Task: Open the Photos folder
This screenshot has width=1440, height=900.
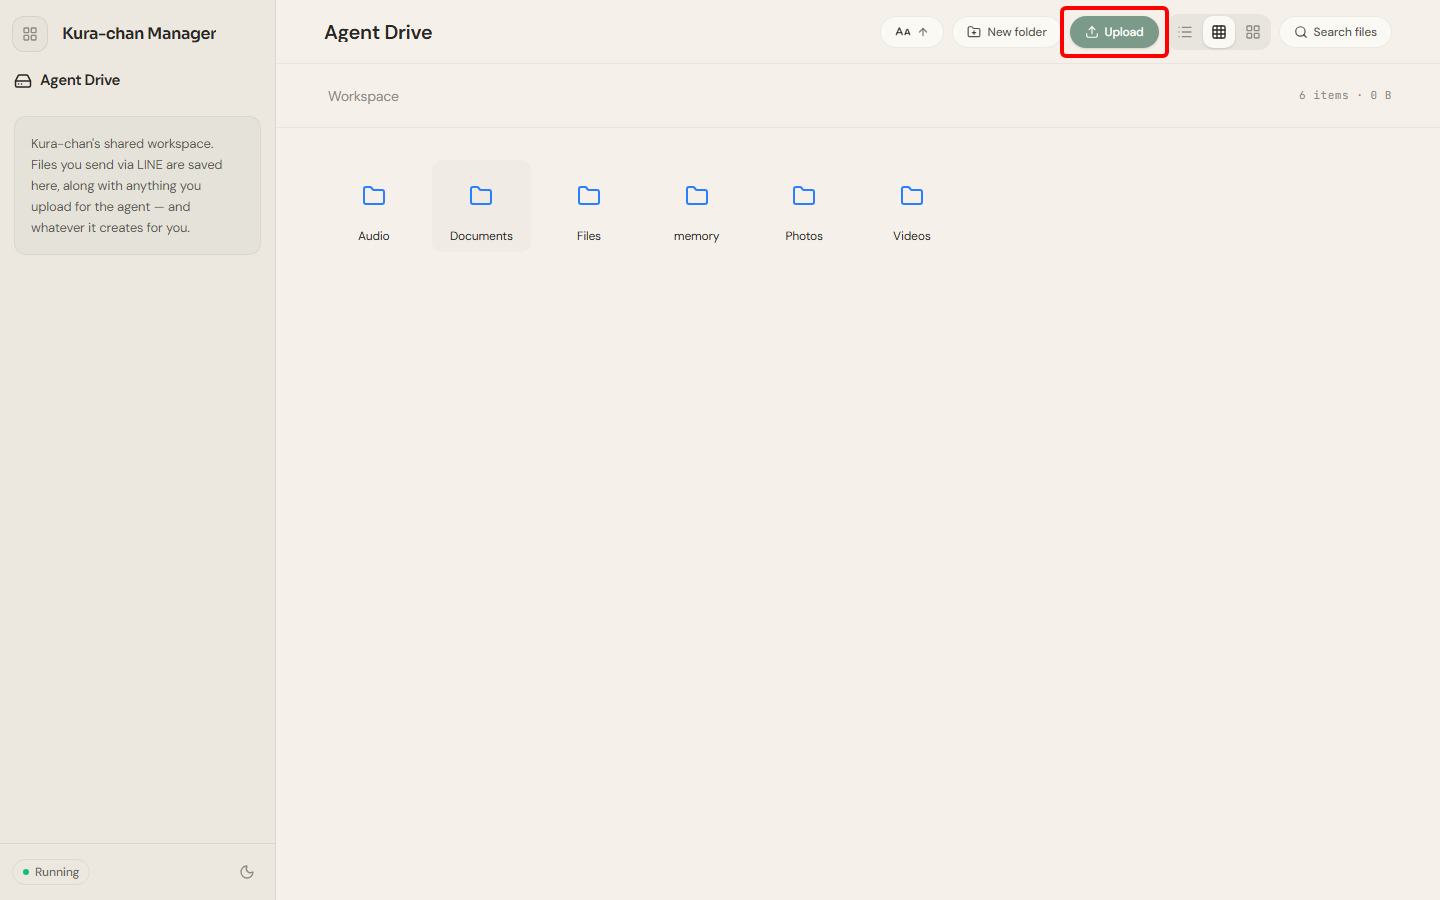Action: point(804,206)
